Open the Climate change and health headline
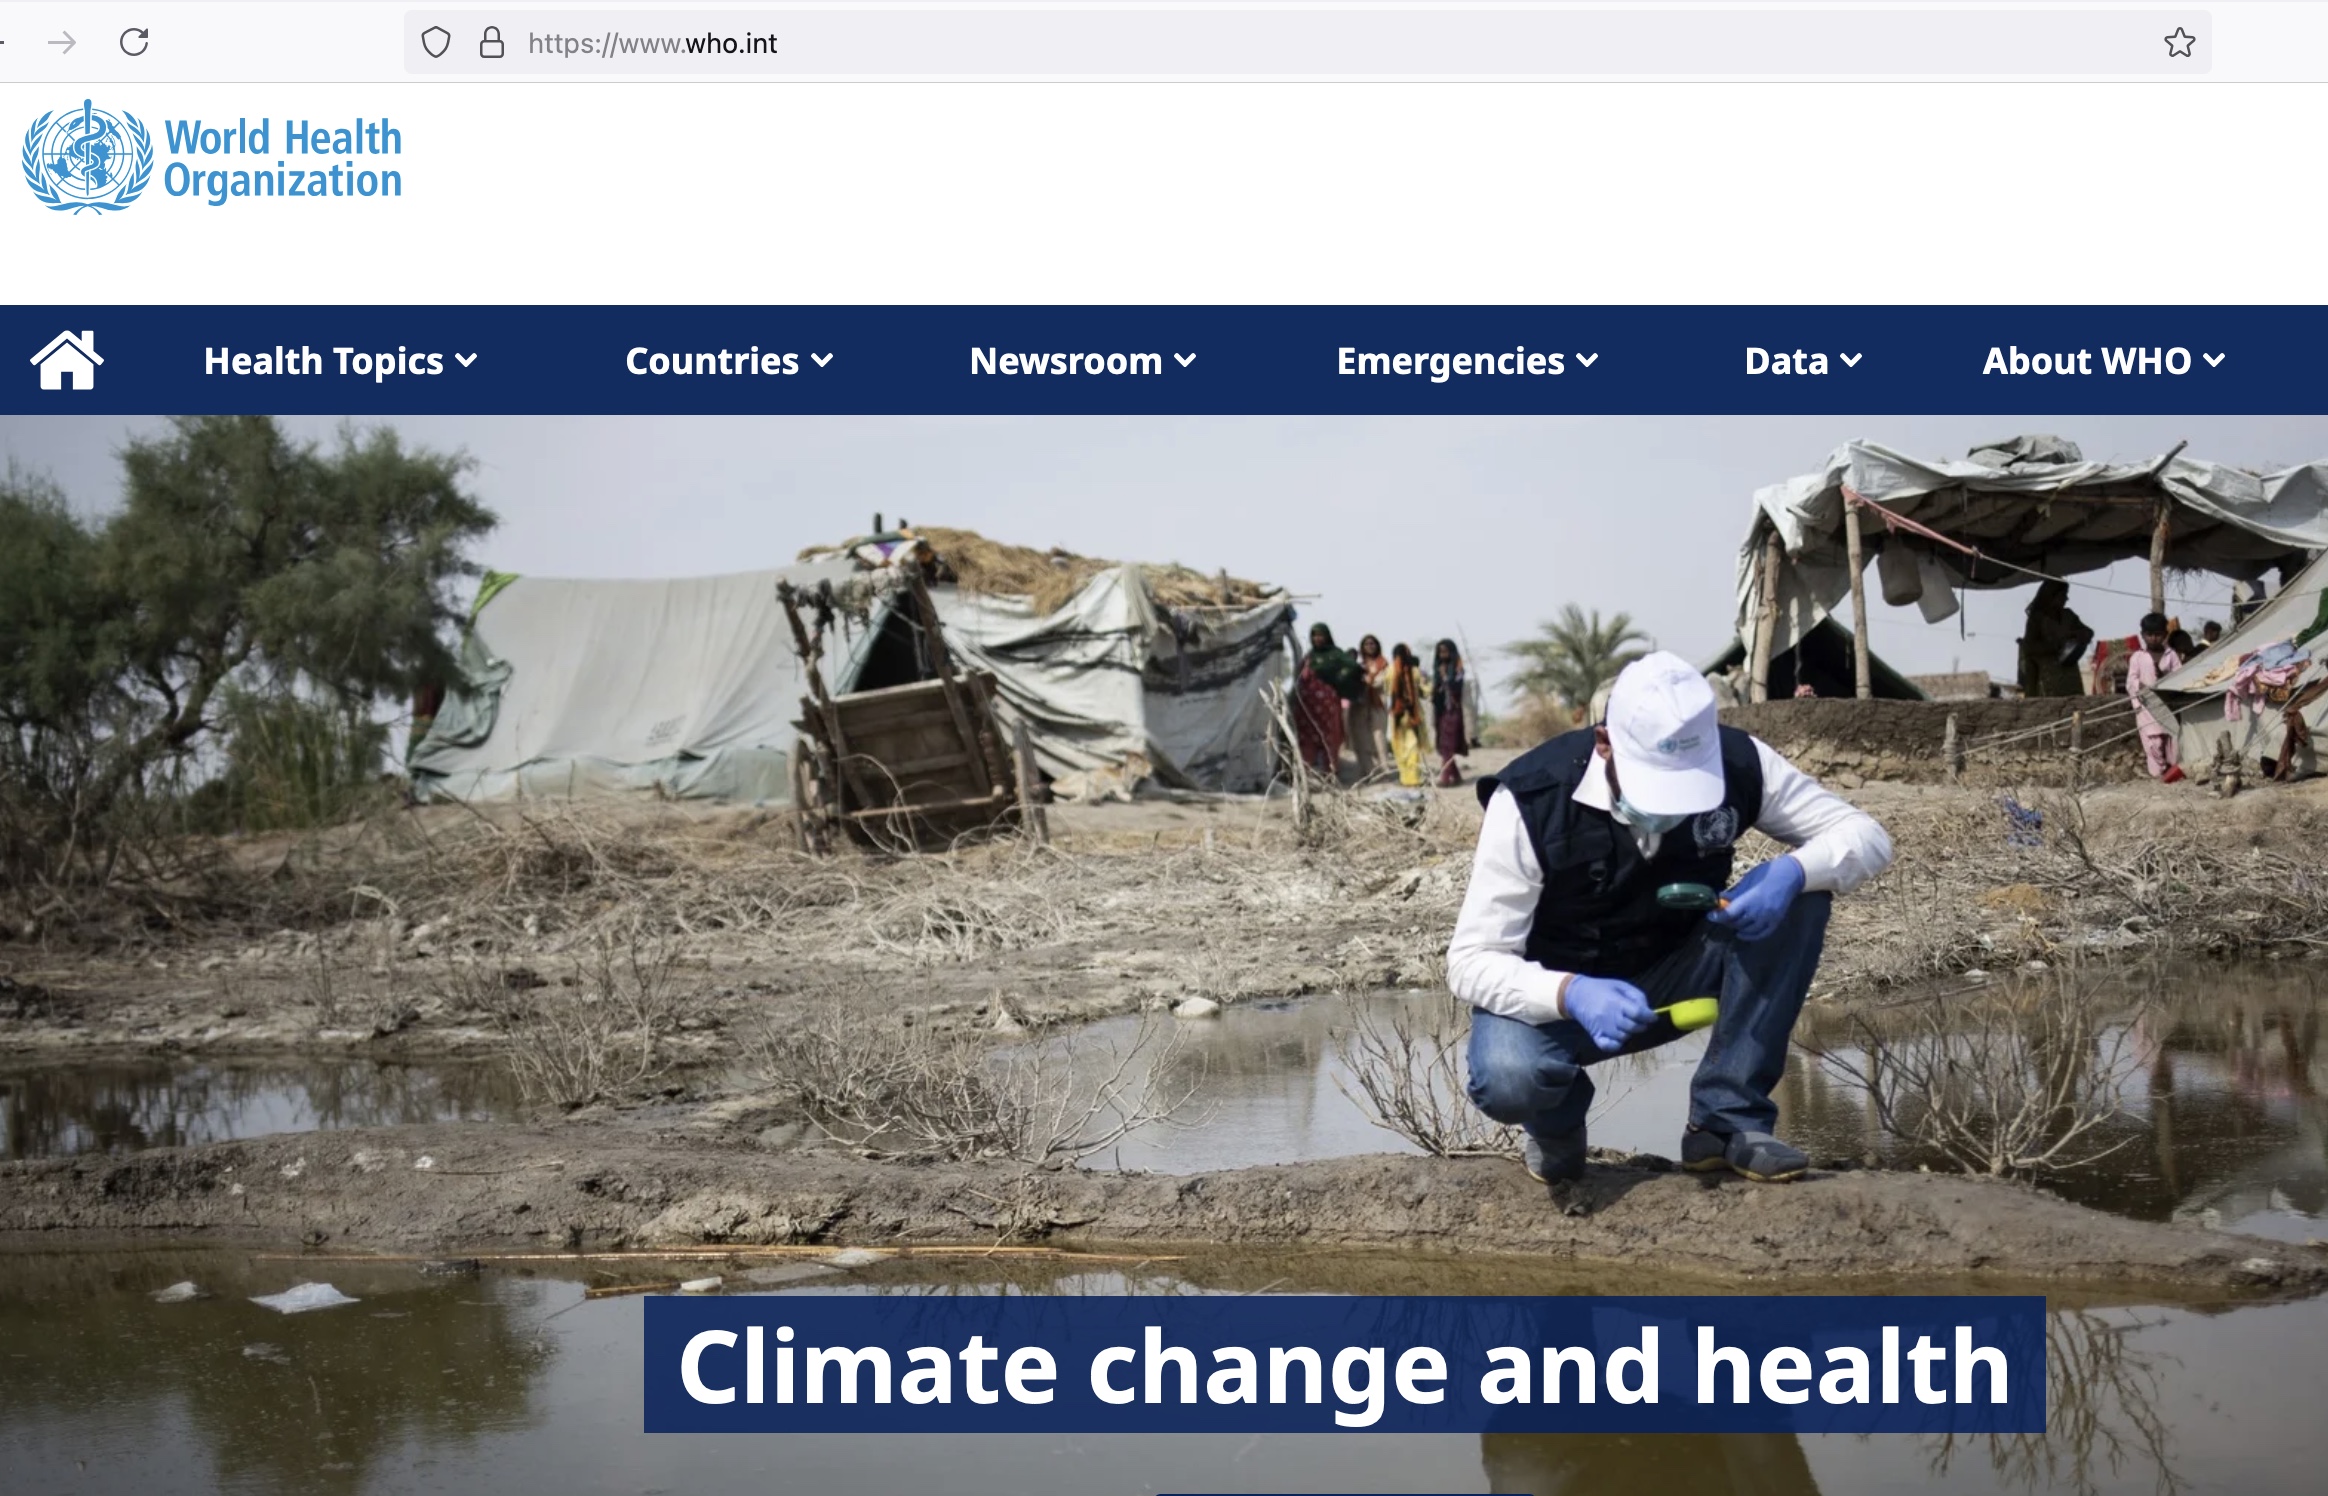Image resolution: width=2328 pixels, height=1496 pixels. pos(1344,1365)
